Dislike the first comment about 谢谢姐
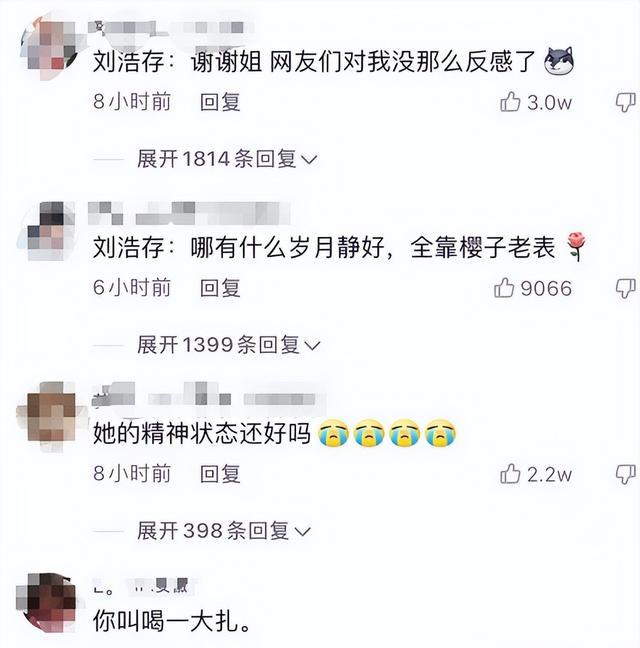Viewport: 640px width, 648px height. point(626,102)
